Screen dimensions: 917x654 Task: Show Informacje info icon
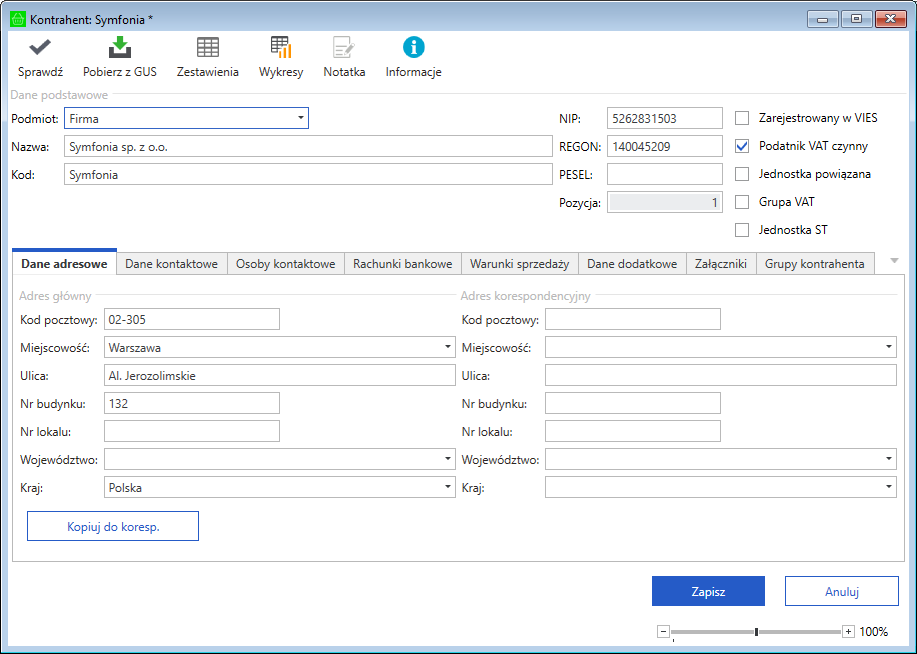tap(413, 47)
